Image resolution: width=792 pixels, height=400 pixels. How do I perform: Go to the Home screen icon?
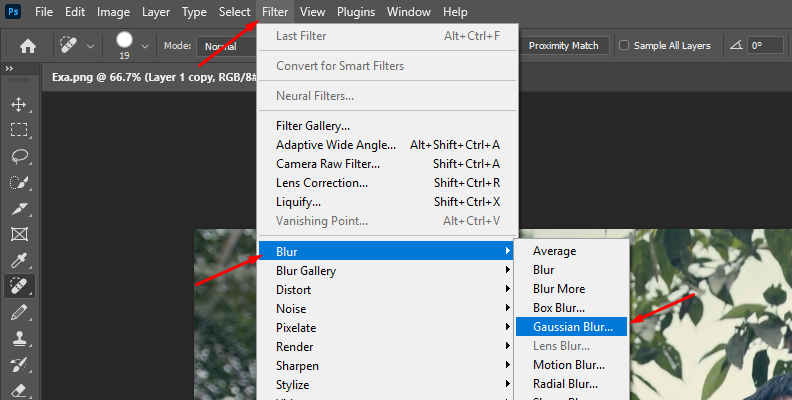(x=28, y=46)
